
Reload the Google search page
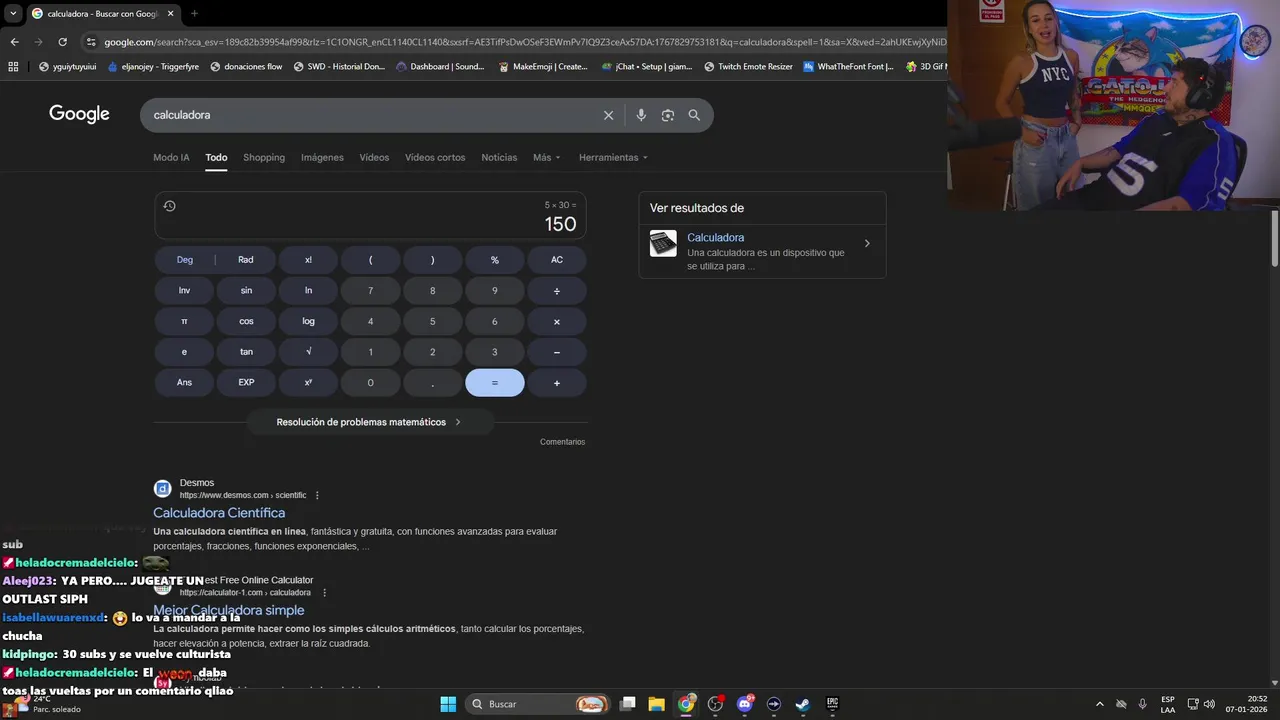[x=62, y=42]
